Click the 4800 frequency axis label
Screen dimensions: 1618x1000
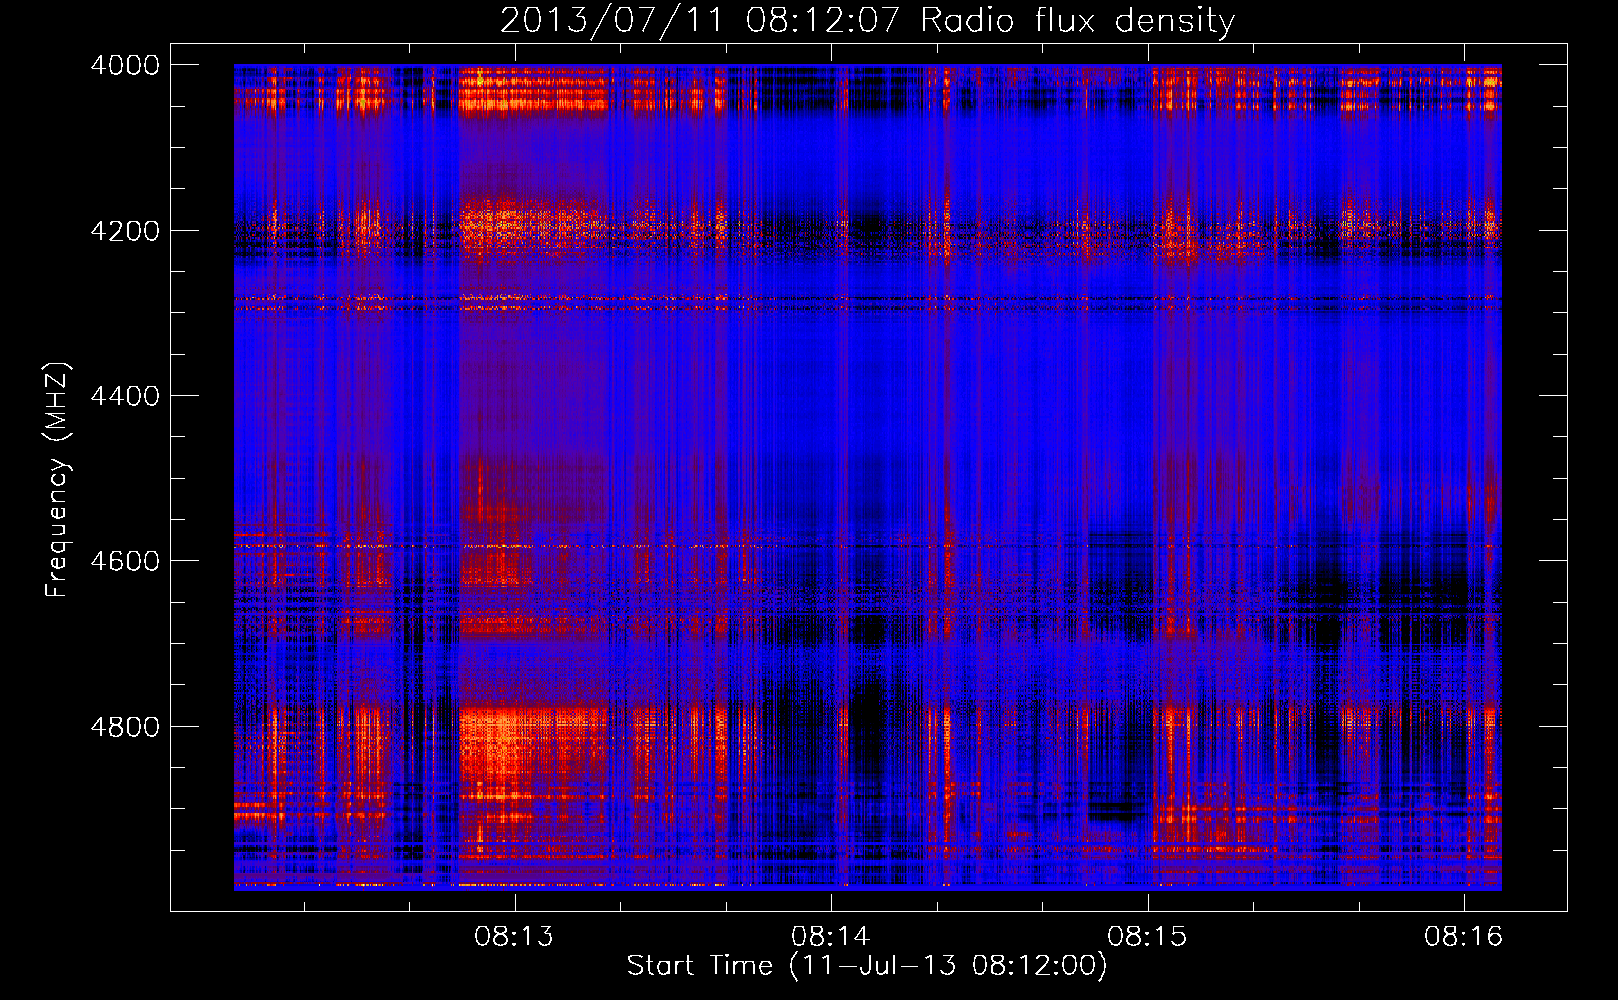click(x=125, y=727)
